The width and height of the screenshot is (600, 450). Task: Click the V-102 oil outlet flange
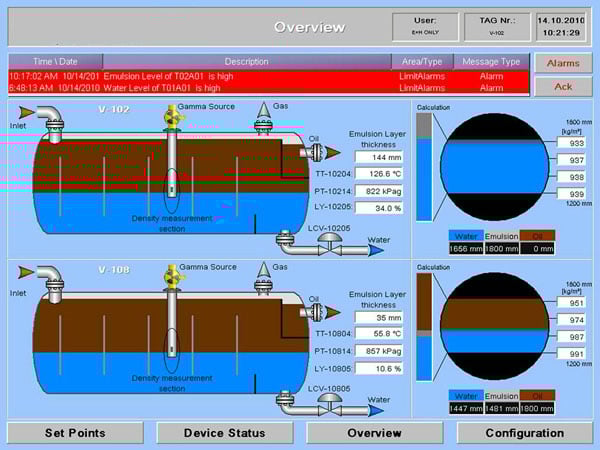tap(318, 152)
